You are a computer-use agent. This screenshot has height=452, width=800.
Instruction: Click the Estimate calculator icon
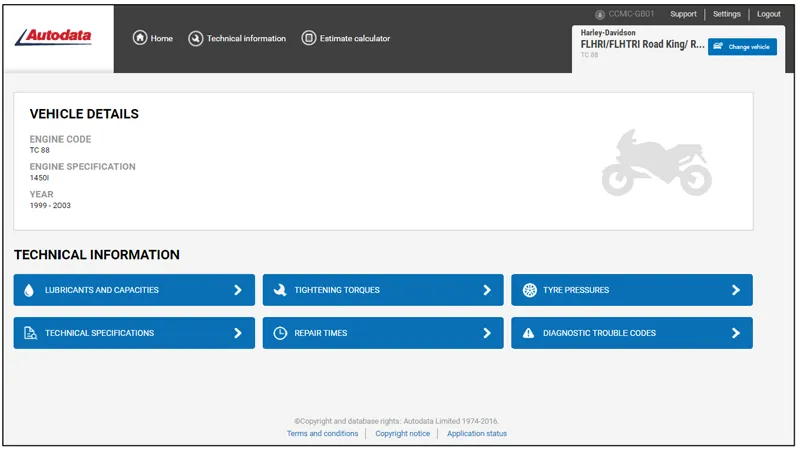pos(309,38)
